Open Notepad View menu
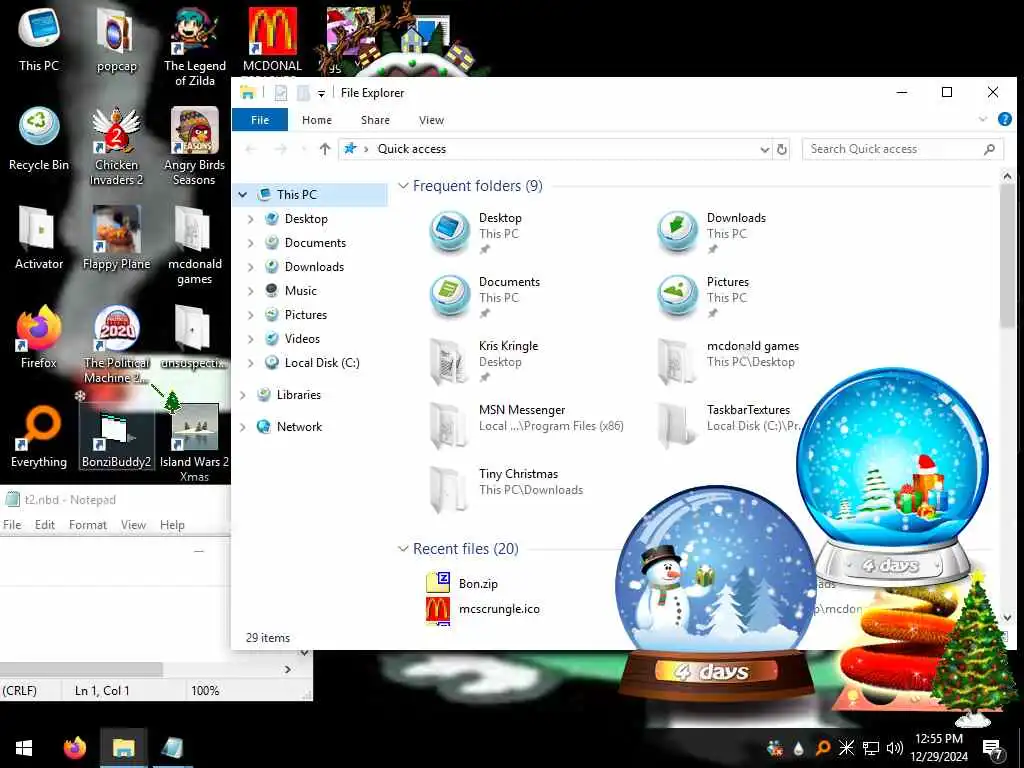The image size is (1024, 768). [x=133, y=525]
